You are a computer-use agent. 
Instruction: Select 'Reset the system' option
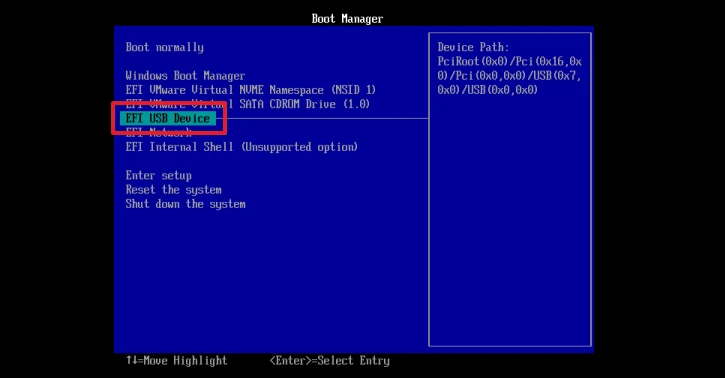coord(173,190)
